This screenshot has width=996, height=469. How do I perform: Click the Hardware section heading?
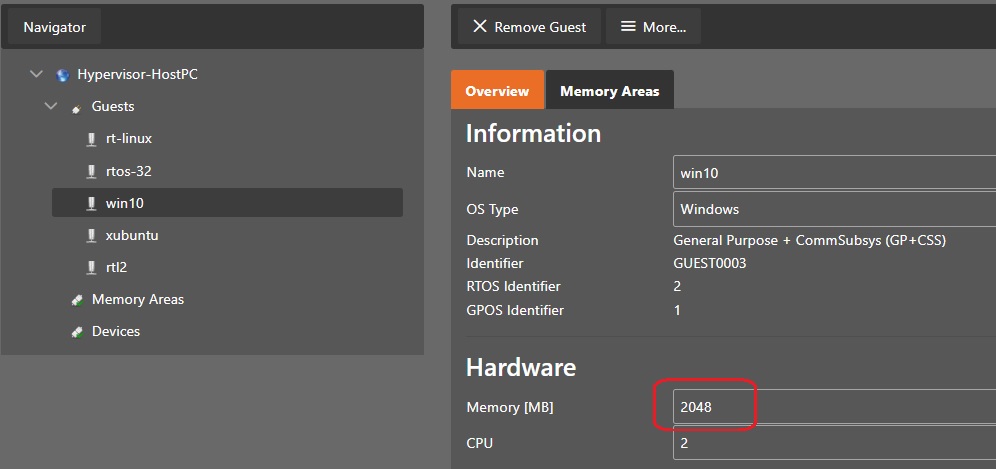coord(521,367)
